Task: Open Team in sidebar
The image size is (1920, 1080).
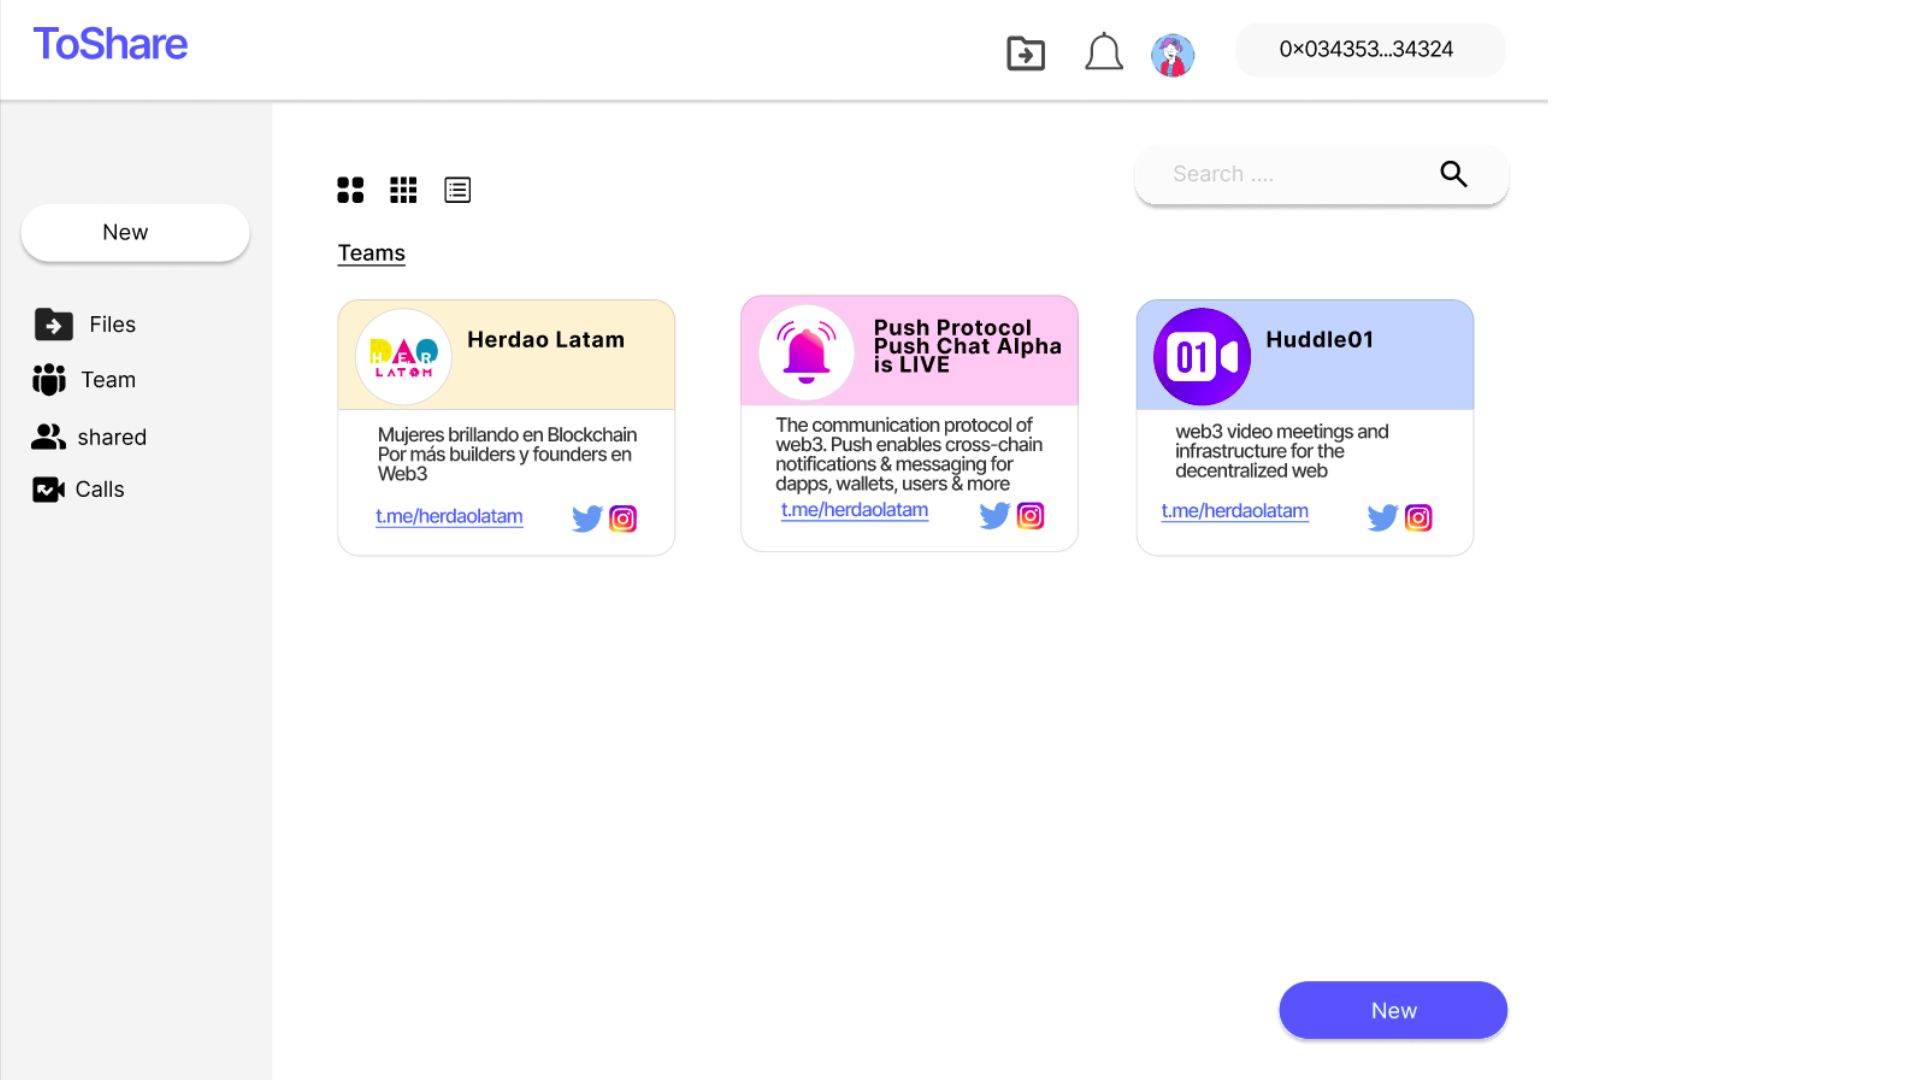Action: tap(108, 379)
